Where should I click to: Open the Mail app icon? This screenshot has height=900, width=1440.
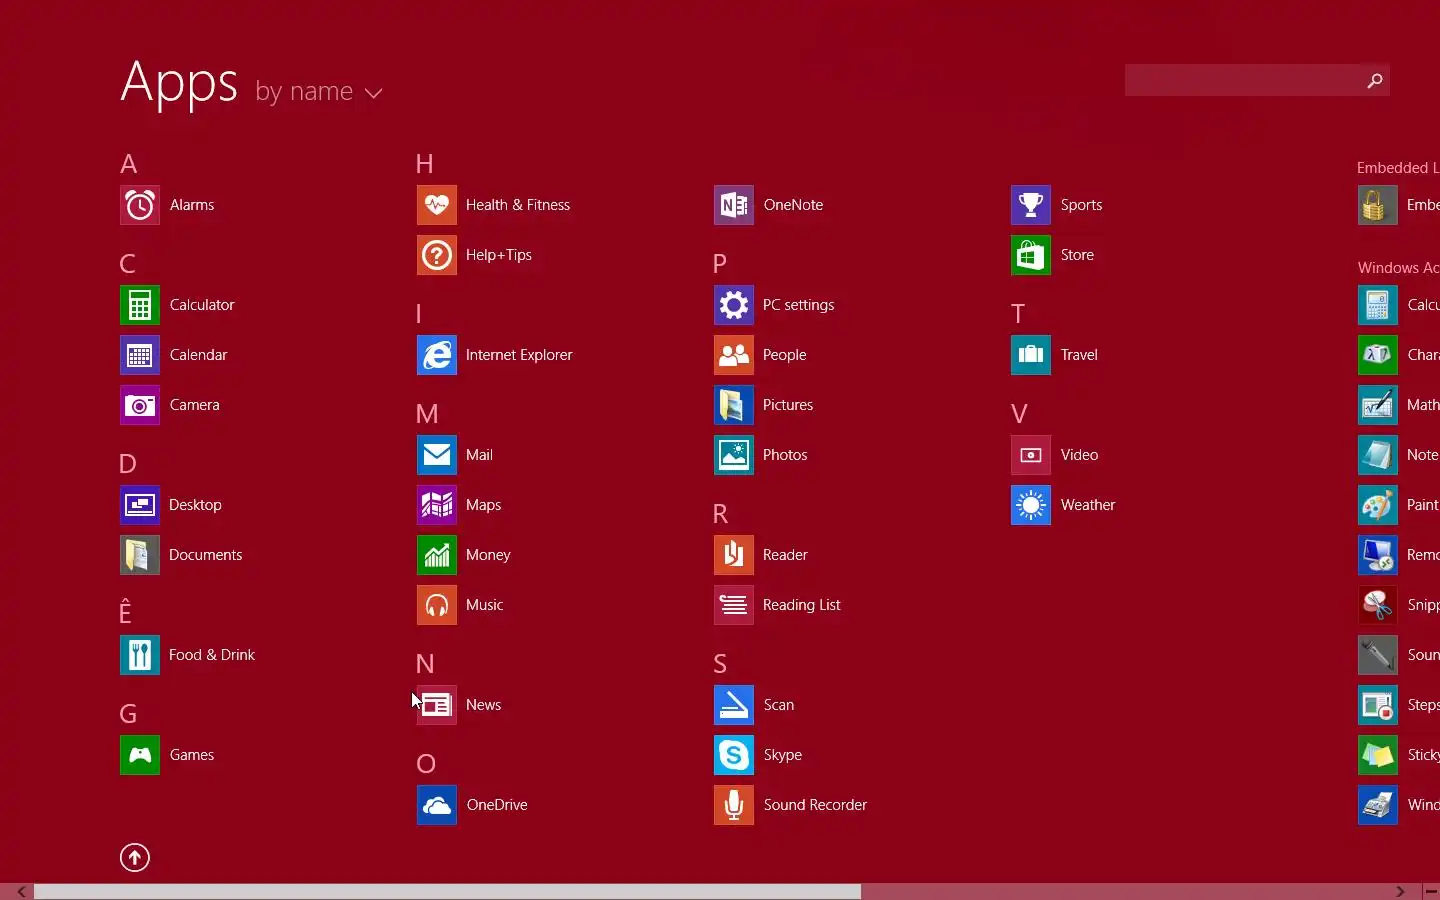pyautogui.click(x=437, y=455)
